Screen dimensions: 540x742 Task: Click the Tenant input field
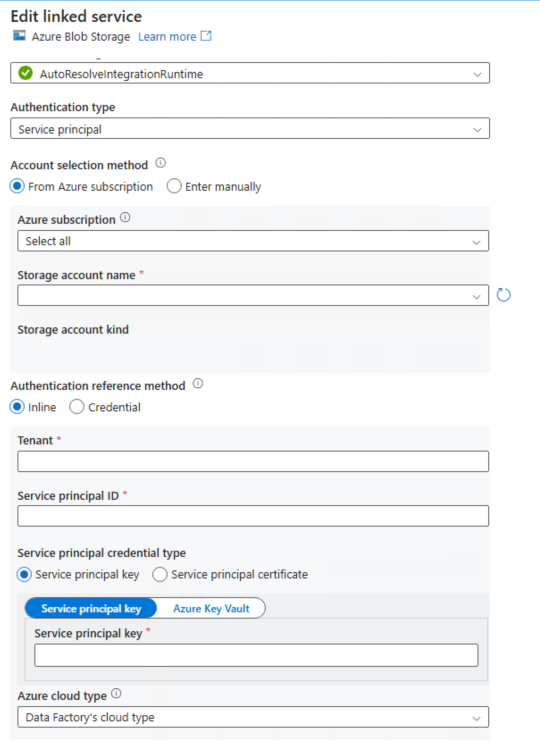tap(253, 461)
